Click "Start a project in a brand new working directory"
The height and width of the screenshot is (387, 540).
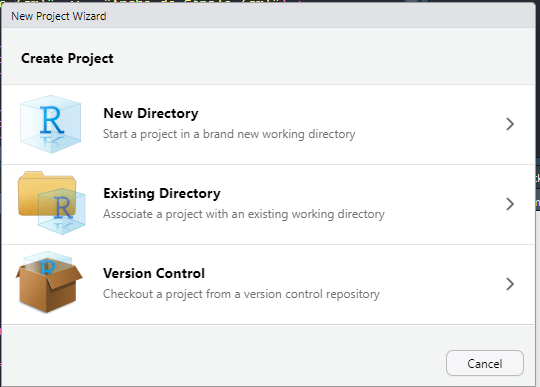point(229,134)
